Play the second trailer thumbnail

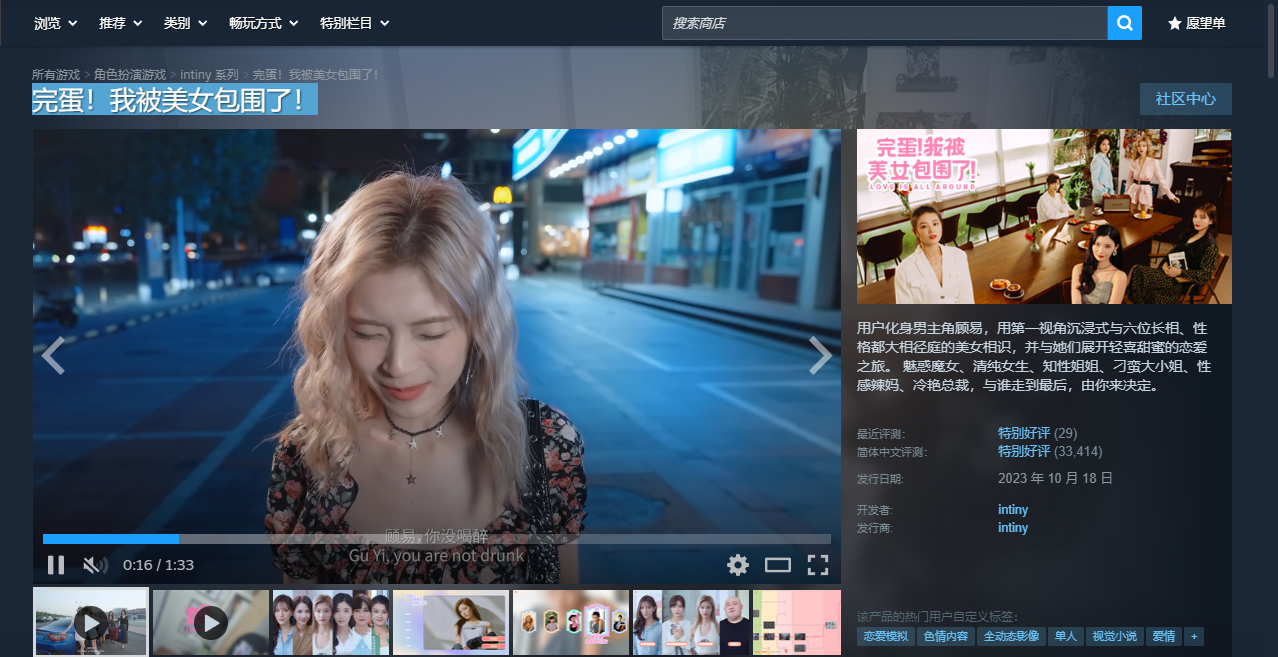[x=210, y=623]
